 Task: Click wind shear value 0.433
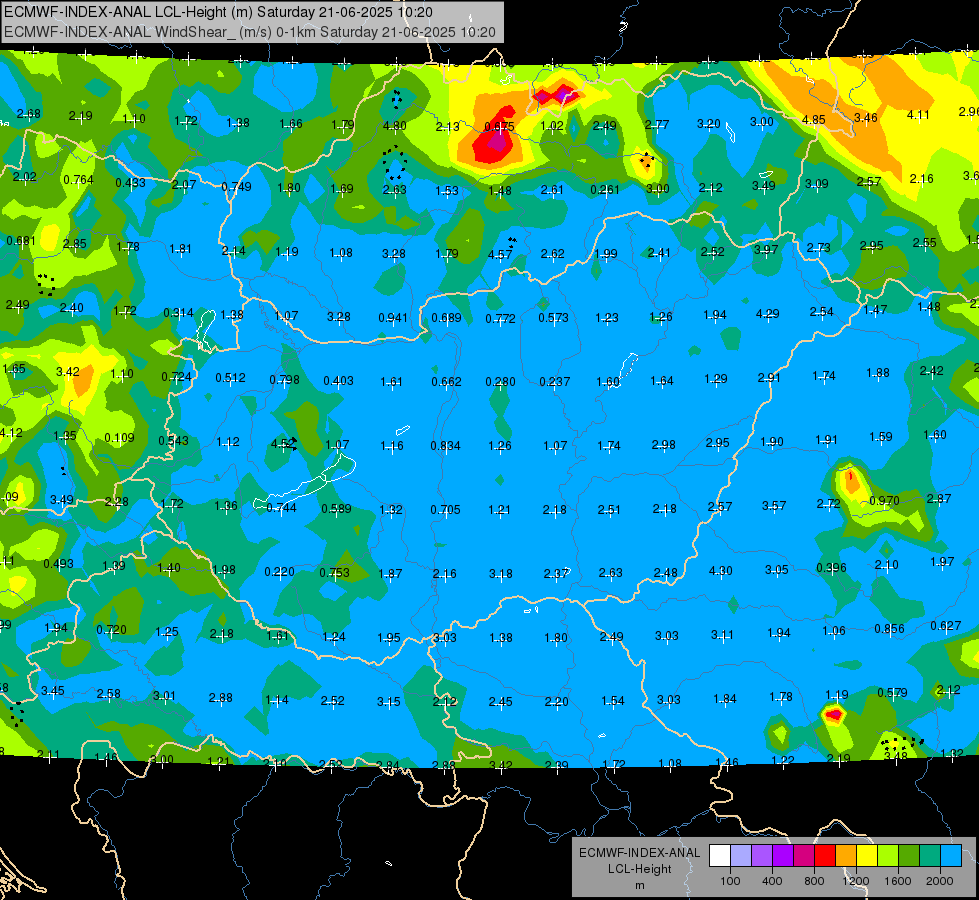(130, 183)
